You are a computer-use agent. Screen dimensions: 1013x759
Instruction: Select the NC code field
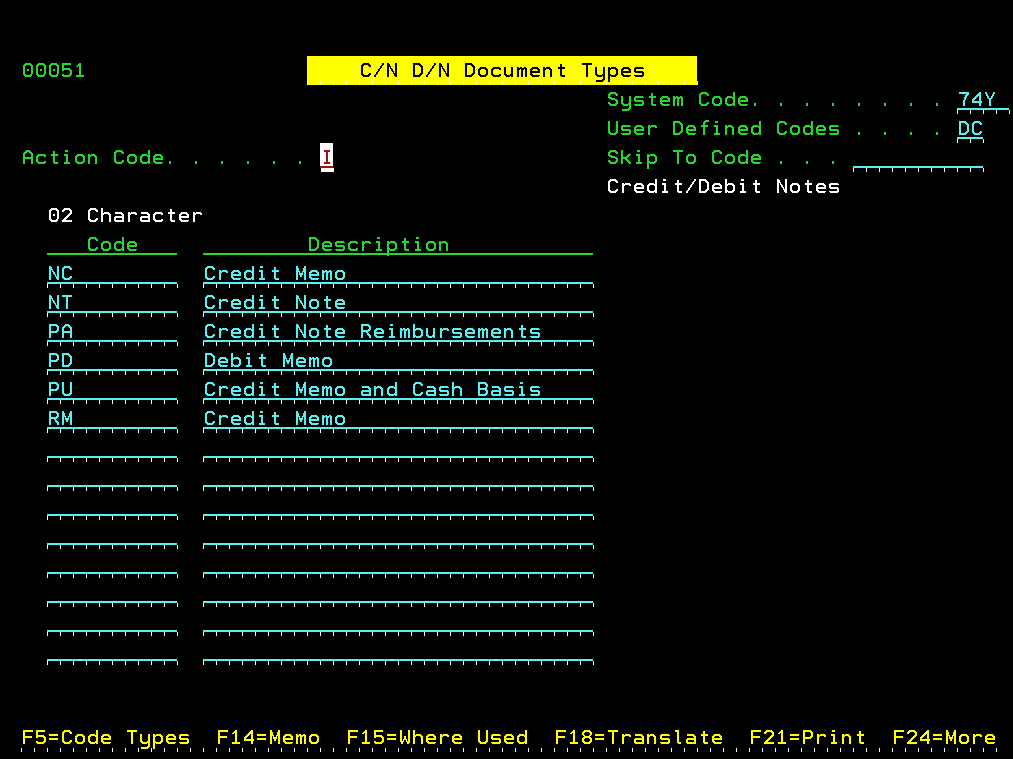[112, 274]
